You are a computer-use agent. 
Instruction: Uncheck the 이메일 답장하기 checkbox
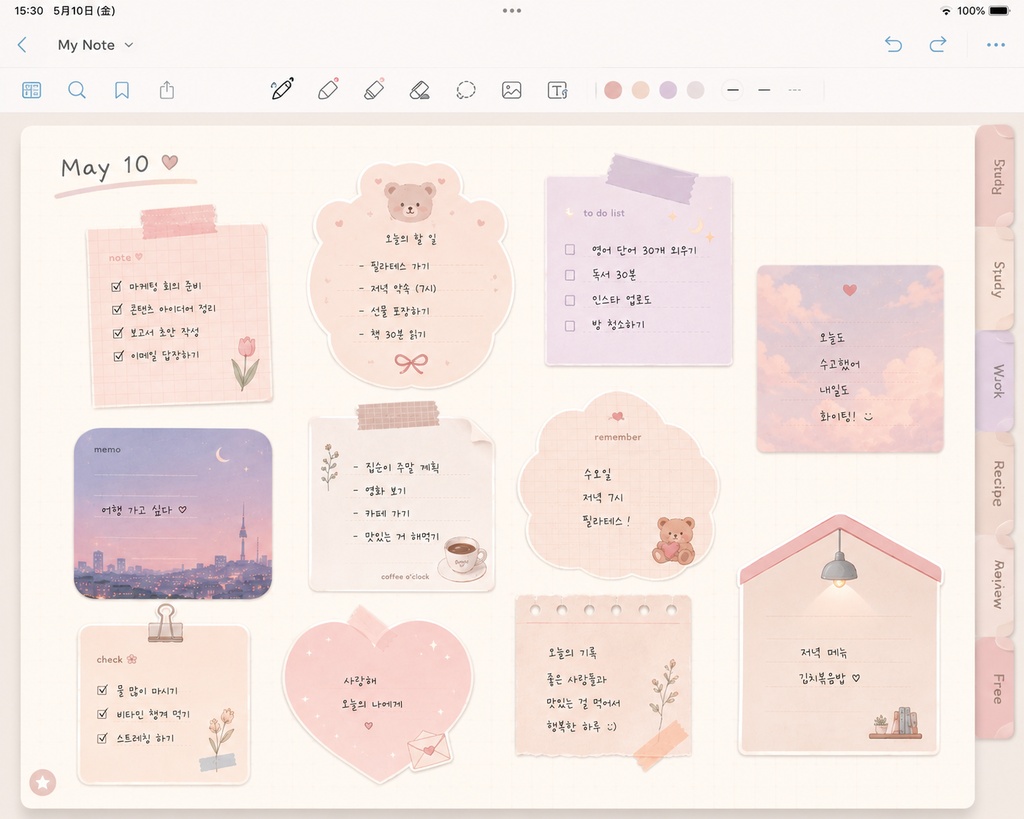click(x=118, y=356)
